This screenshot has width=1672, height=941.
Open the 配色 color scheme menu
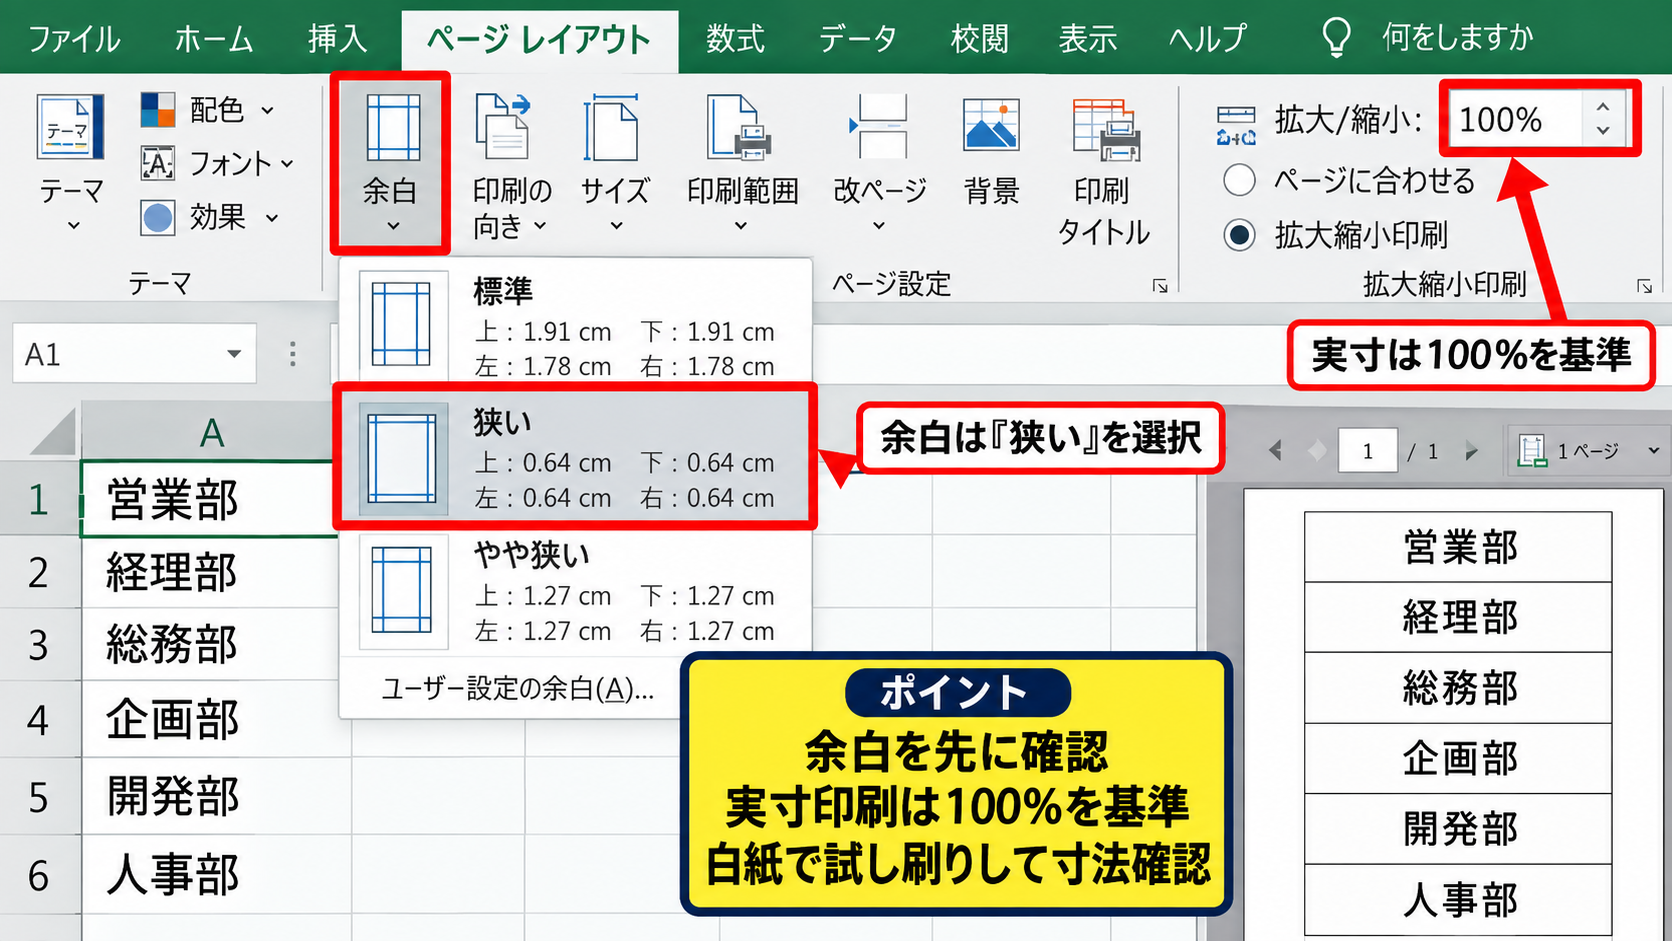[x=207, y=110]
